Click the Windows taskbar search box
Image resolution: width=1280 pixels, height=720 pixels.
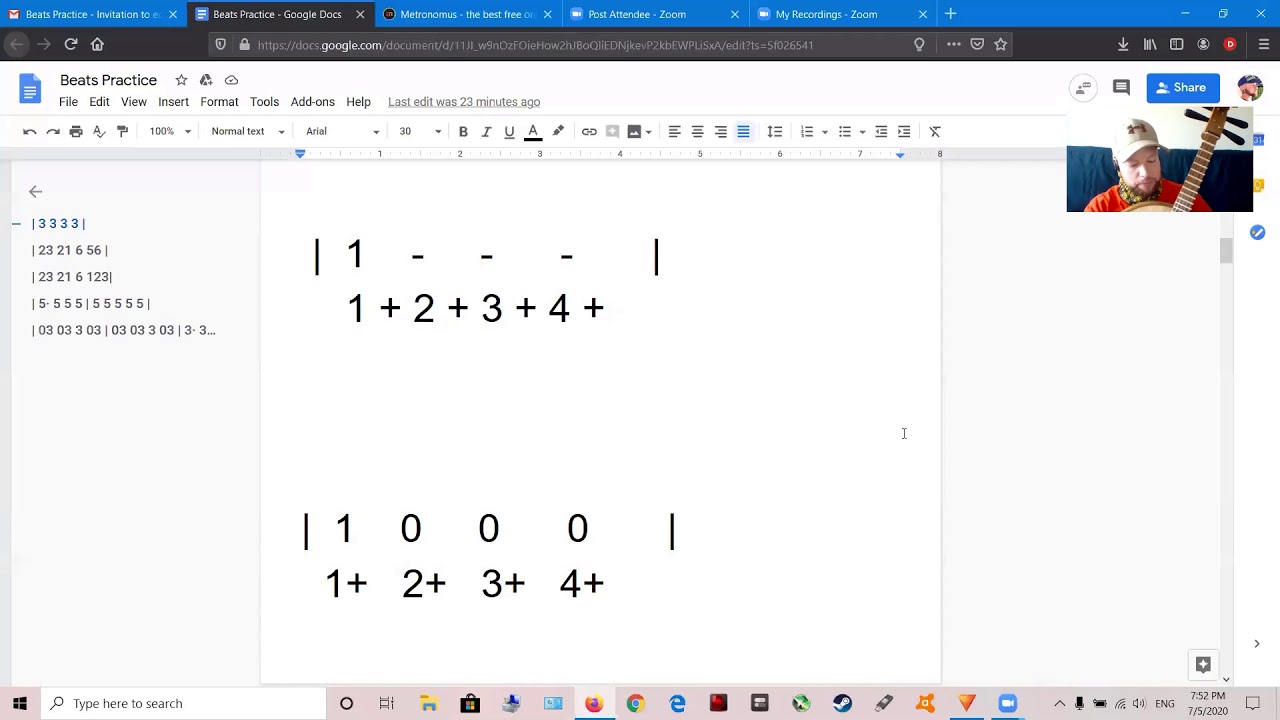pos(184,703)
